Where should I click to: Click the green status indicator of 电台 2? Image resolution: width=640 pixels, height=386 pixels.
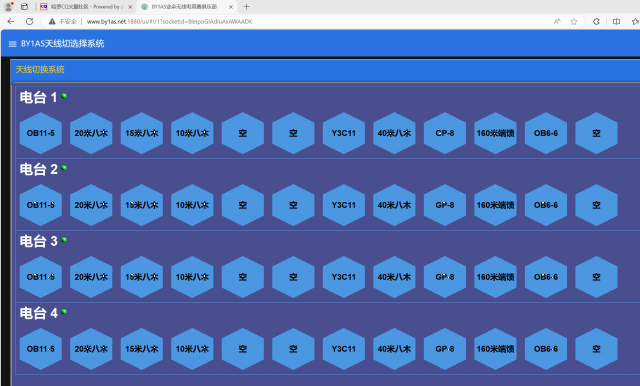64,168
